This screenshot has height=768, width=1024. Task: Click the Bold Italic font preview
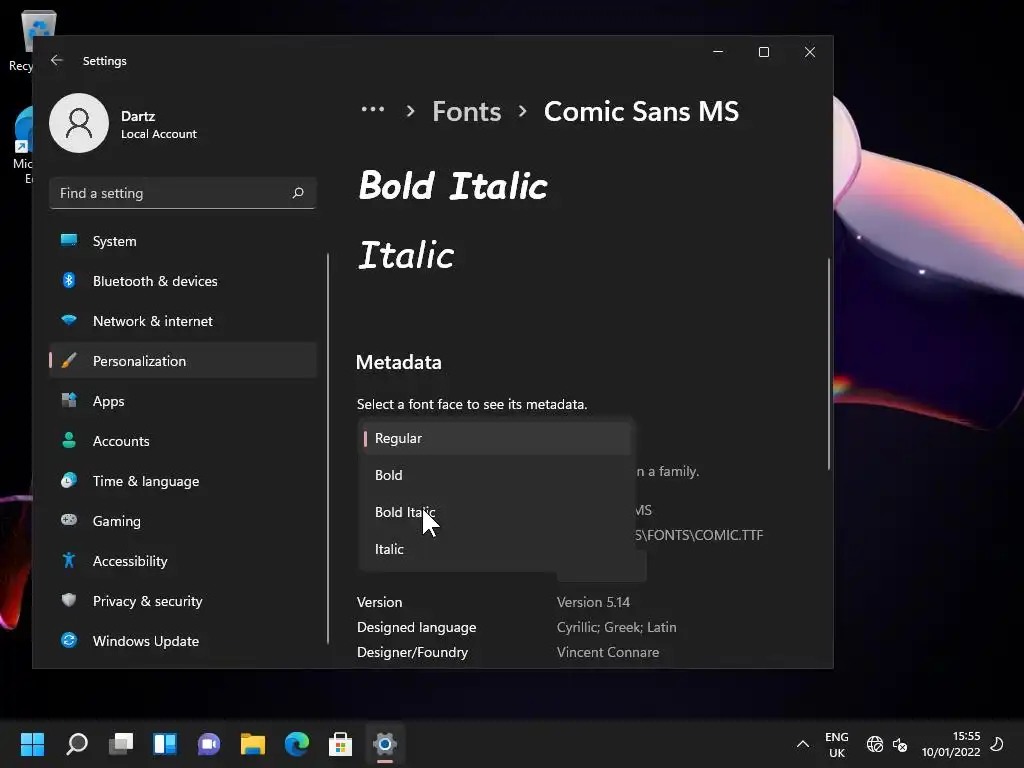pyautogui.click(x=453, y=185)
